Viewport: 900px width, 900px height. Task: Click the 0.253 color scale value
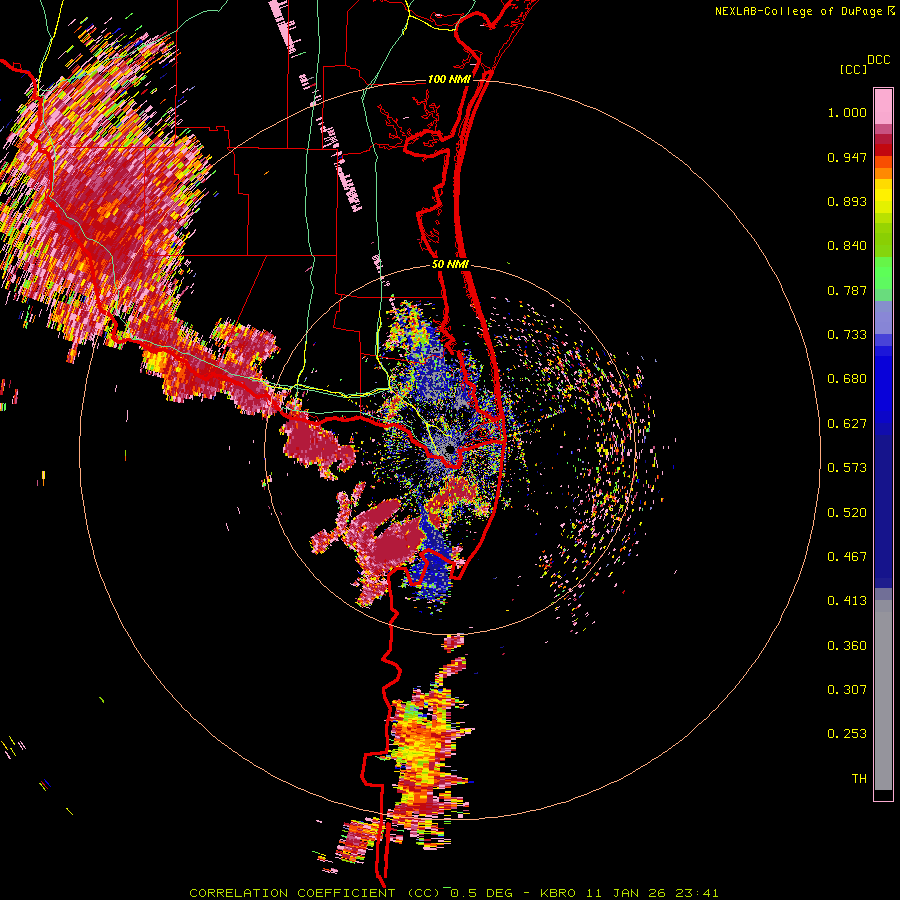[847, 734]
